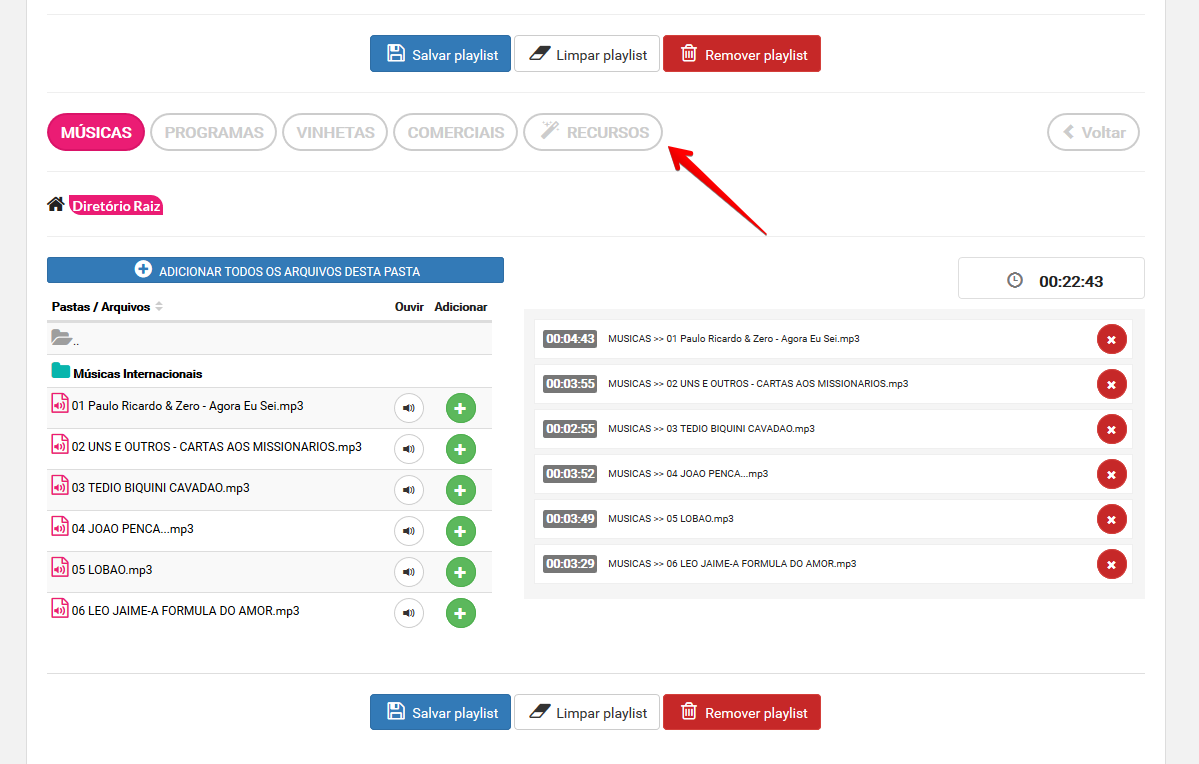Open the Músicas Internacionais folder
The height and width of the screenshot is (764, 1199).
138,373
